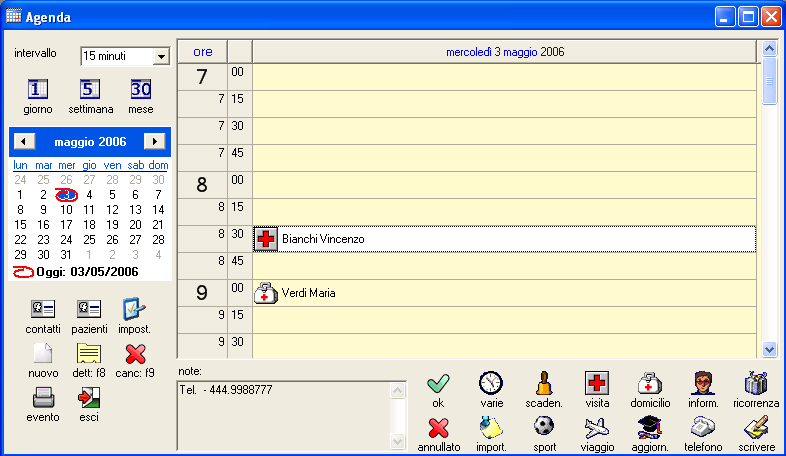Go to the next month in calendar
This screenshot has width=786, height=456.
[154, 141]
